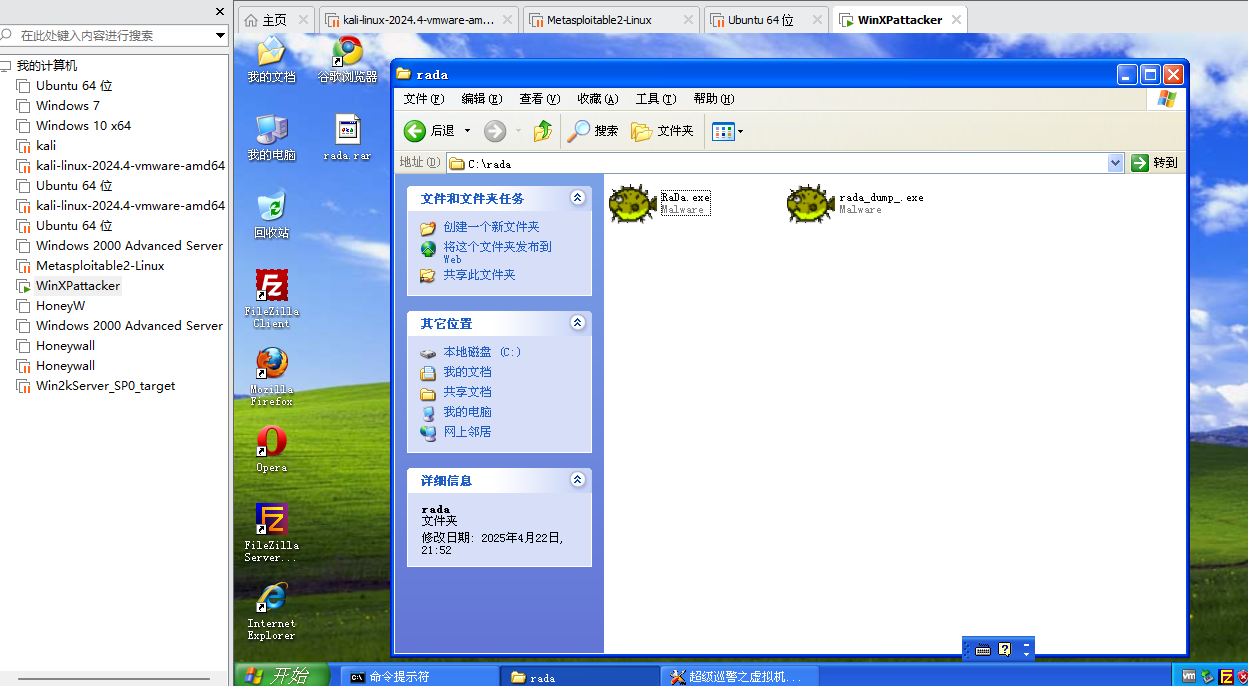Open the address bar dropdown

tap(1116, 163)
